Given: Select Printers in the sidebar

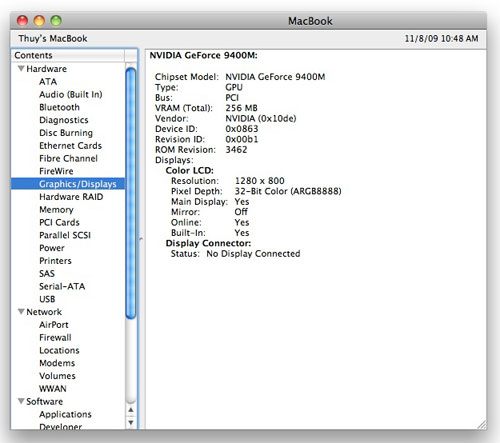Looking at the screenshot, I should (x=55, y=261).
